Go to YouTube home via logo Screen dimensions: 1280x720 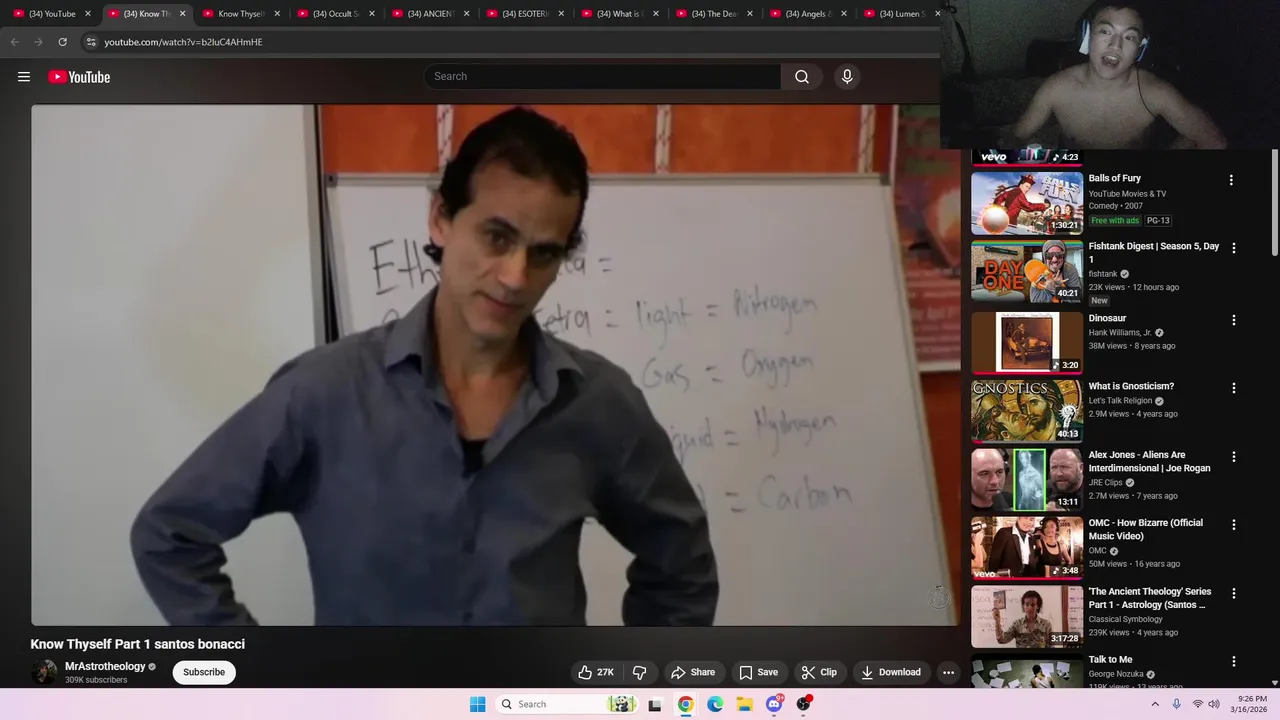(x=79, y=77)
